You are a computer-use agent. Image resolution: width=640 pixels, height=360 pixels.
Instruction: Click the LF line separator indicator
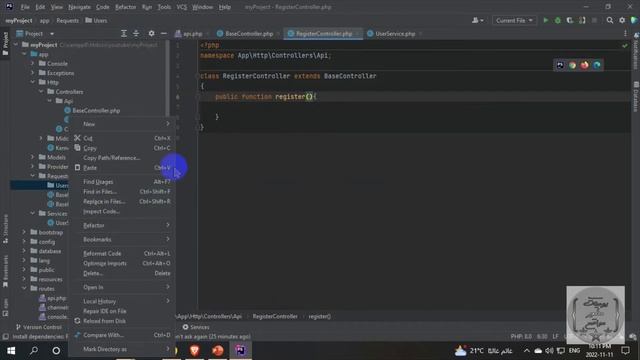[x=555, y=337]
